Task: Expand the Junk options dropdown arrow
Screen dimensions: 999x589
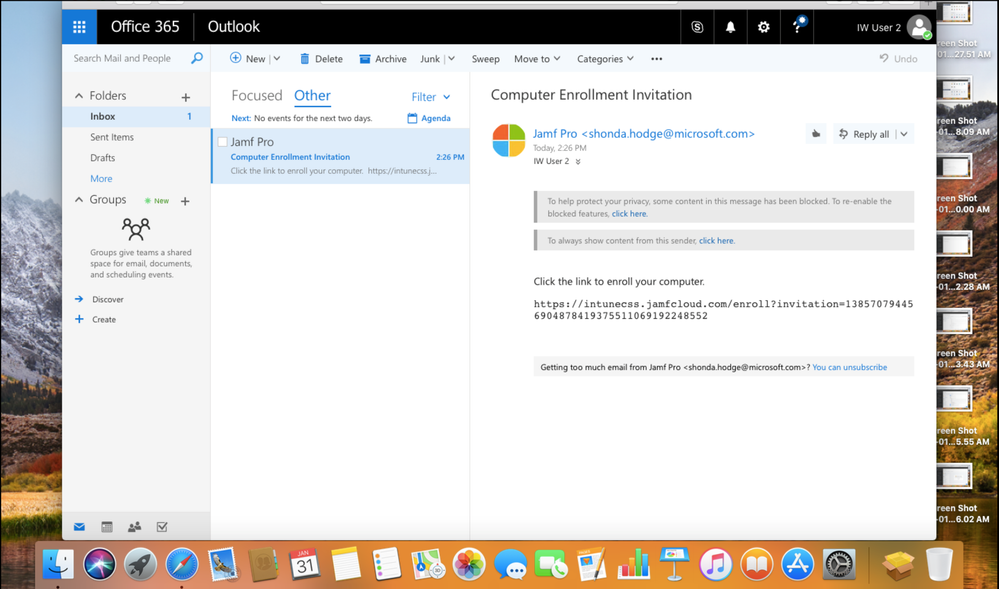Action: coord(451,59)
